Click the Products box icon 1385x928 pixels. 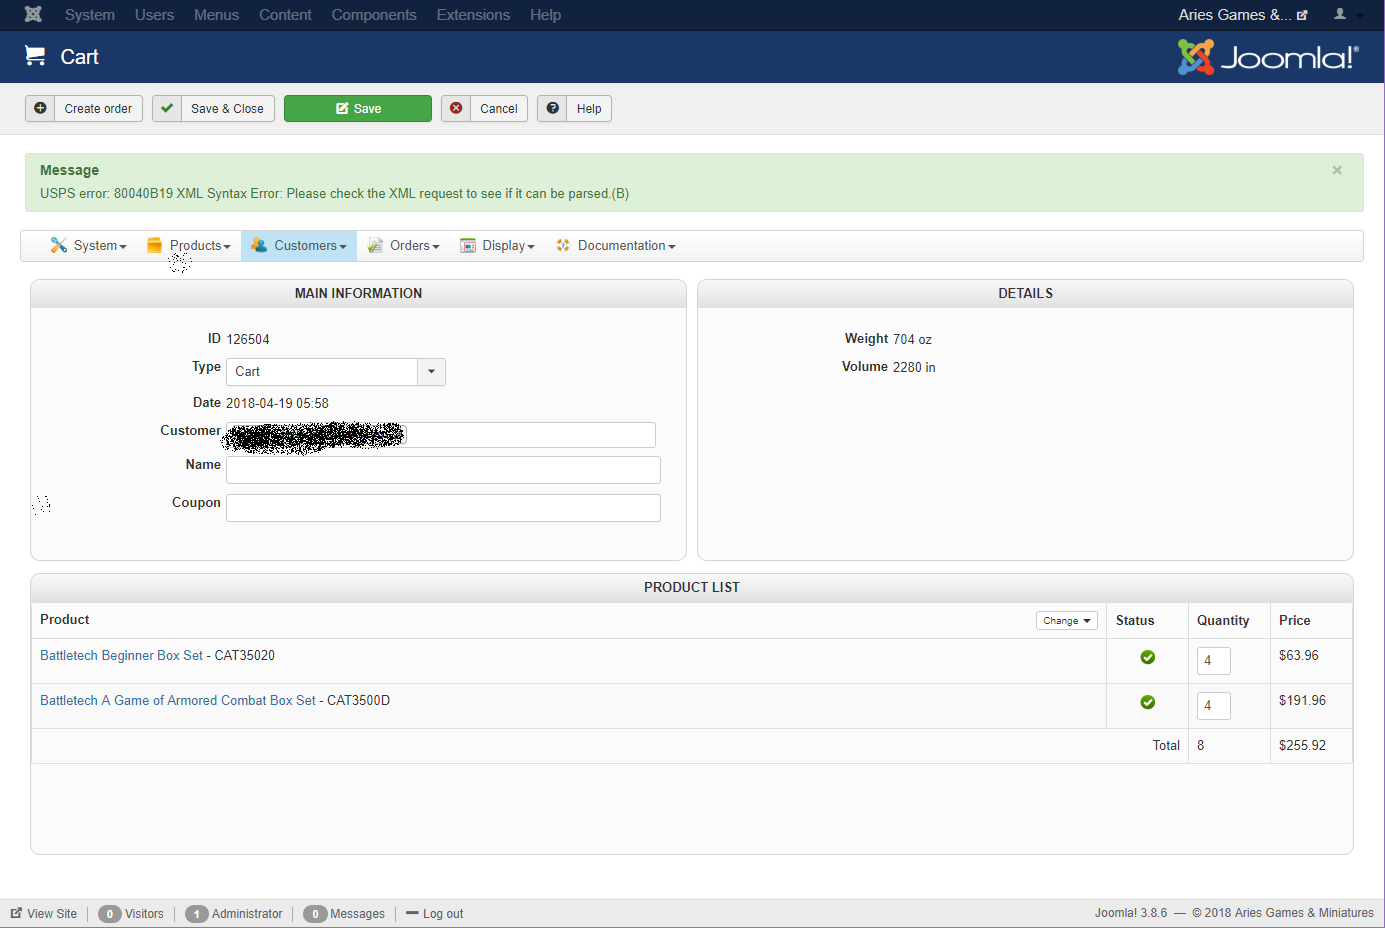coord(154,245)
